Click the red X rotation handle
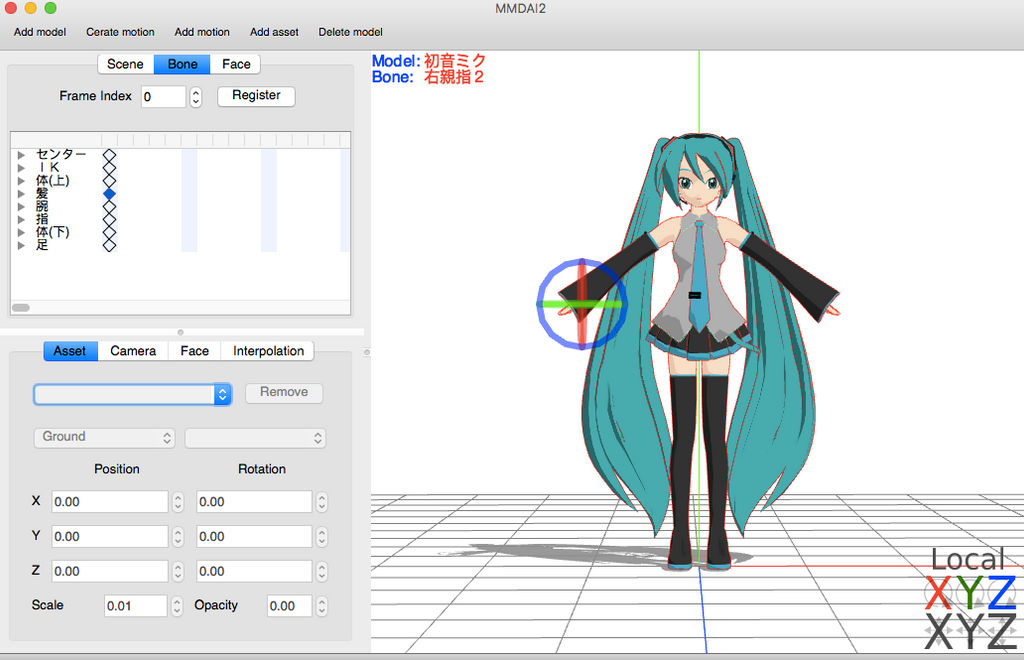This screenshot has height=660, width=1024. point(938,593)
